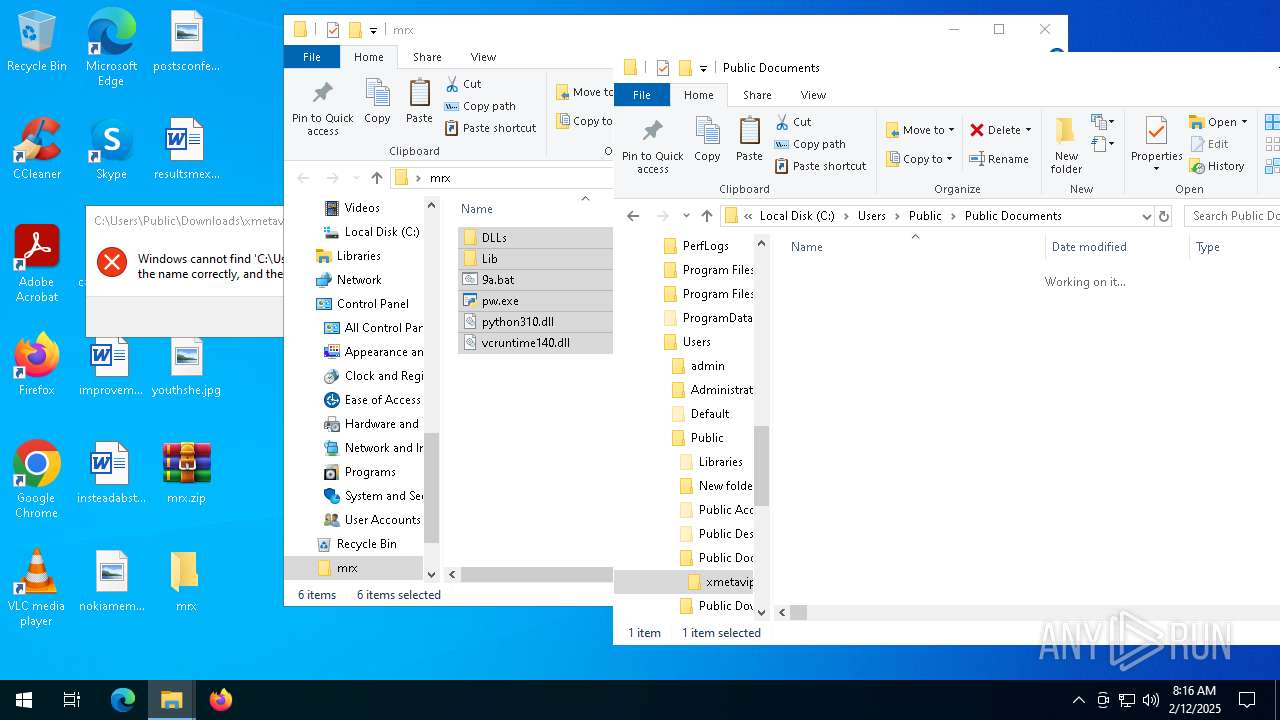Click Paste shortcut in mrx window
1280x720 pixels.
click(491, 128)
